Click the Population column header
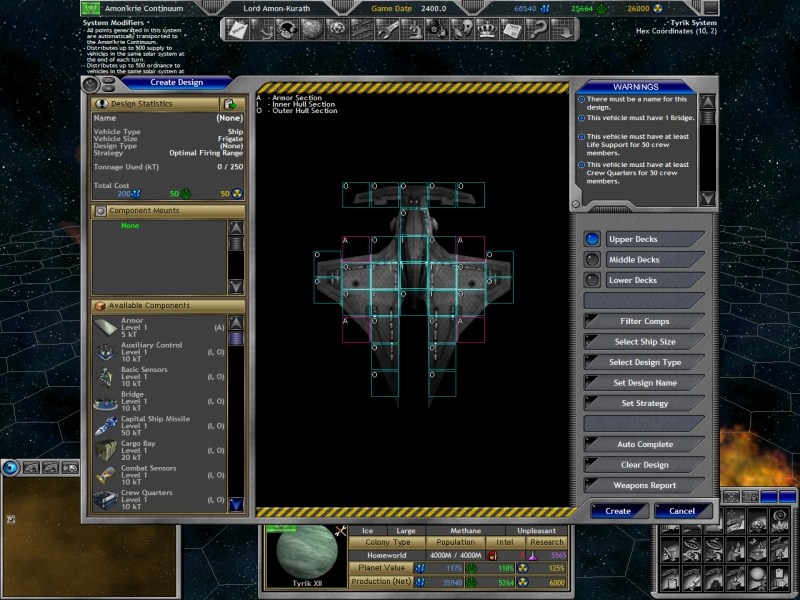This screenshot has height=600, width=800. 455,542
